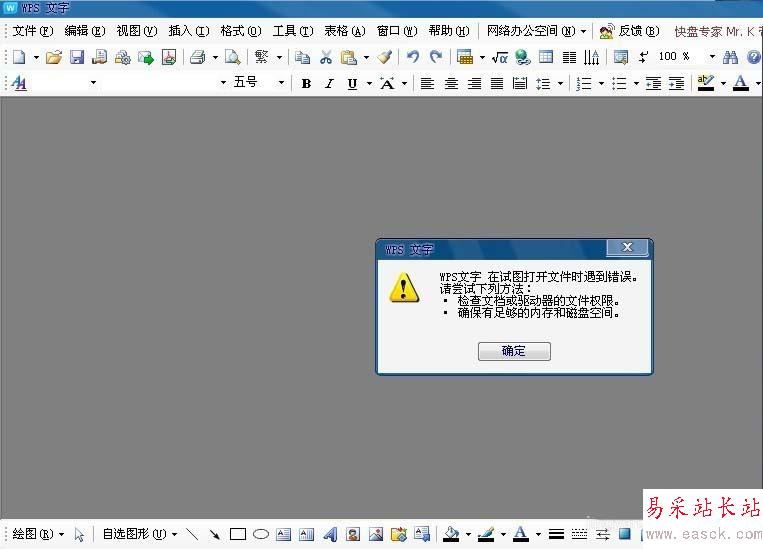Toggle italic formatting
Viewport: 763px width, 549px height.
329,84
